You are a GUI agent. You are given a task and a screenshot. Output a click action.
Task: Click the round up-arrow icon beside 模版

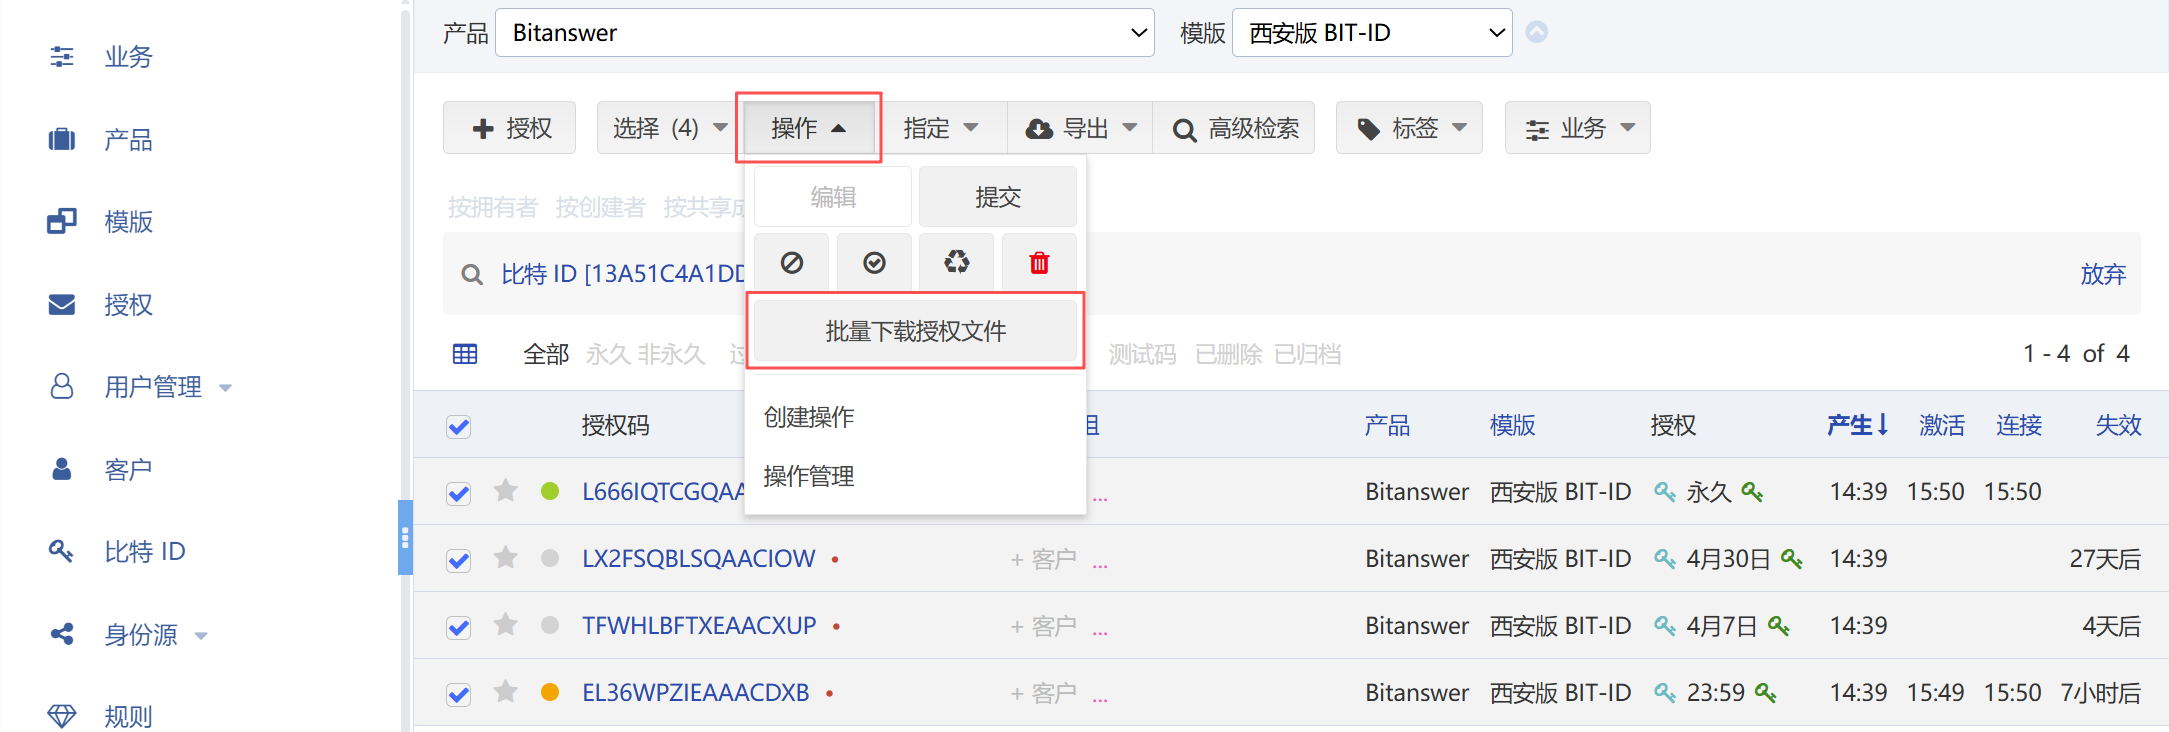1537,32
